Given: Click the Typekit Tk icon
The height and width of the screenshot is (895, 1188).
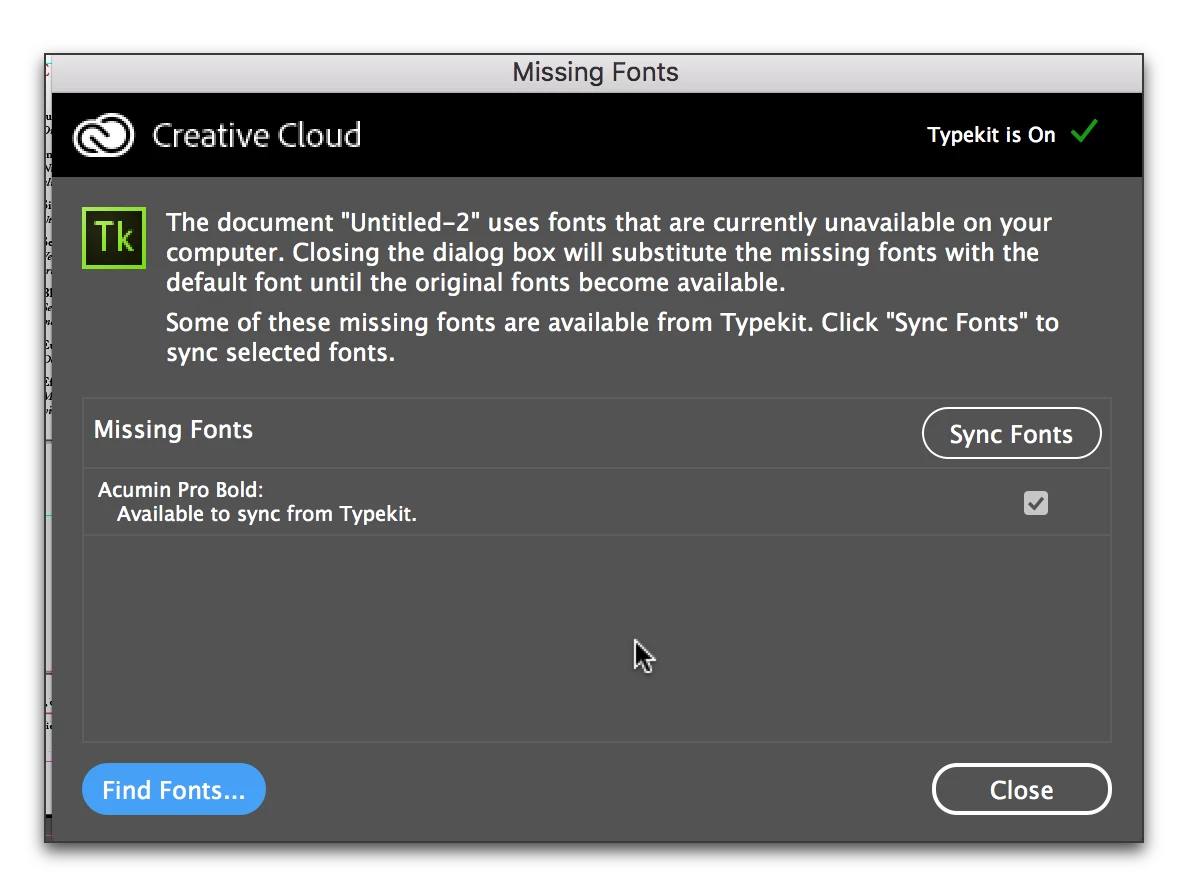Looking at the screenshot, I should click(x=114, y=238).
